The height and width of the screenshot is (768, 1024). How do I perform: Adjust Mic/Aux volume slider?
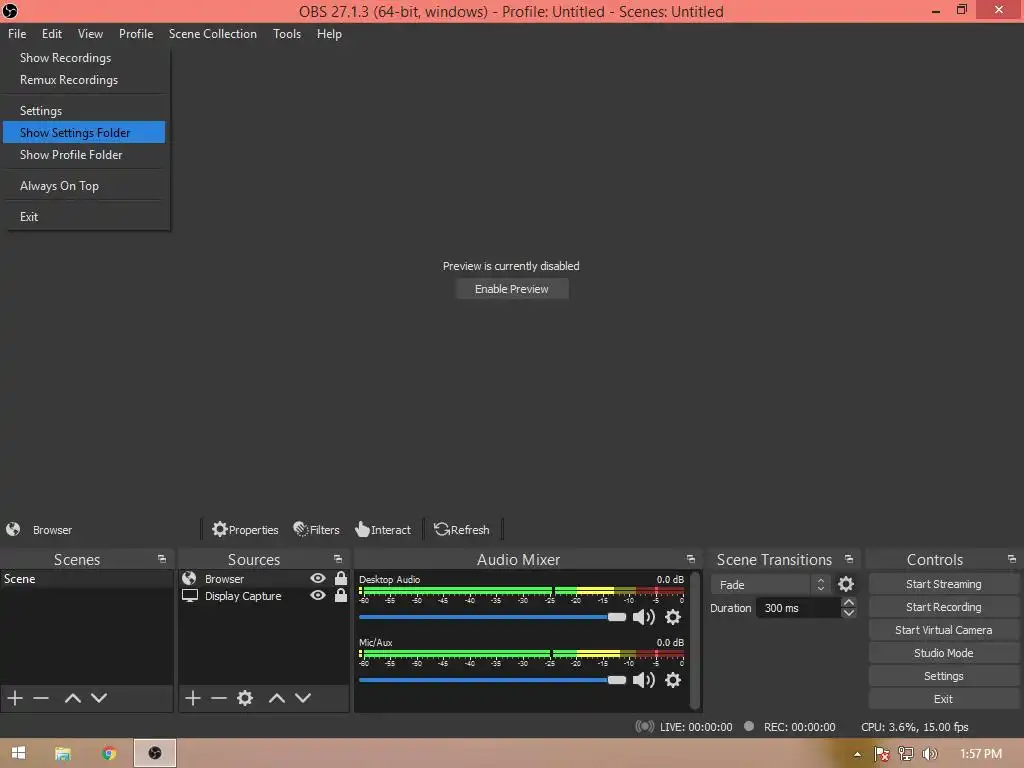click(492, 680)
